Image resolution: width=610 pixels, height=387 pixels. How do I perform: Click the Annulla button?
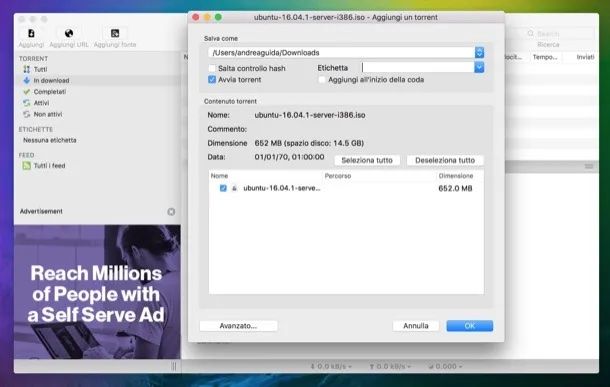(416, 326)
